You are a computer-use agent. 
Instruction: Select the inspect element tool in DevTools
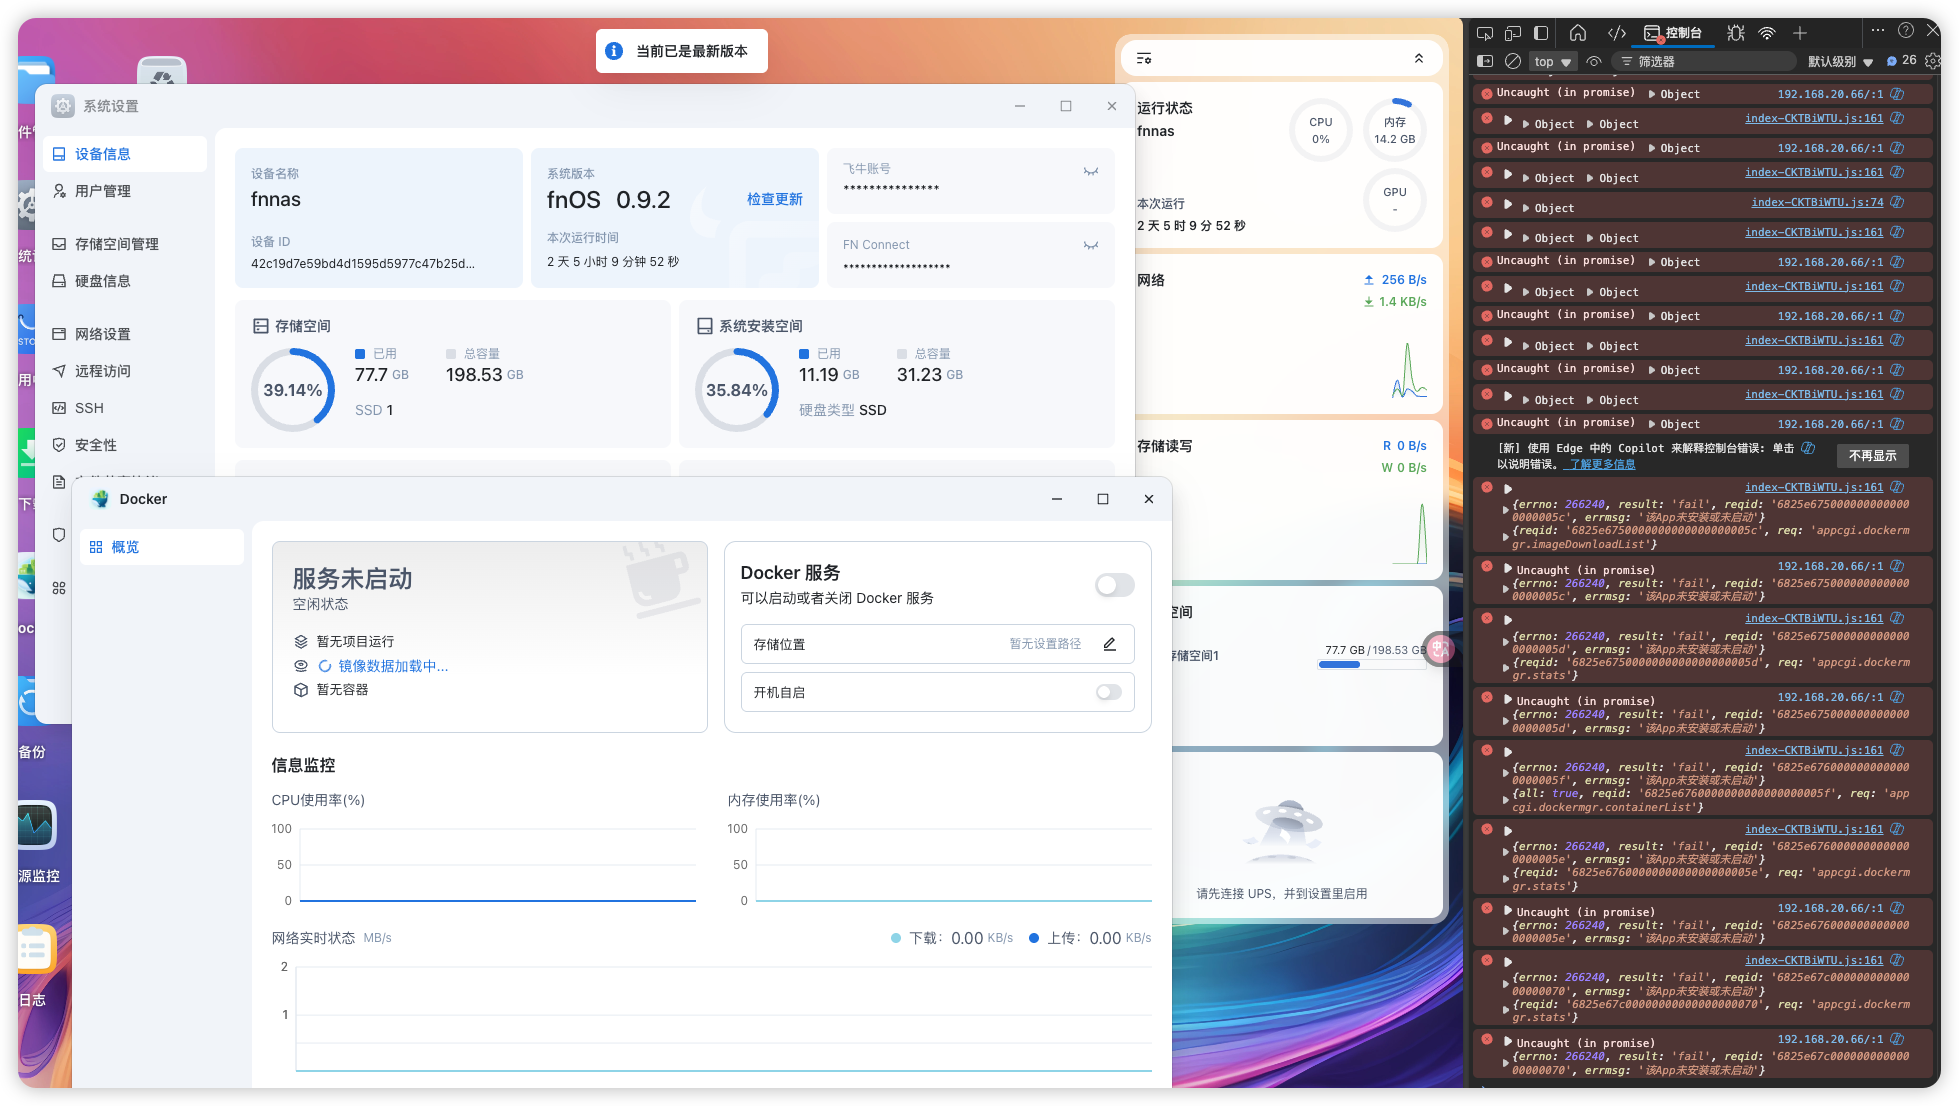1485,33
